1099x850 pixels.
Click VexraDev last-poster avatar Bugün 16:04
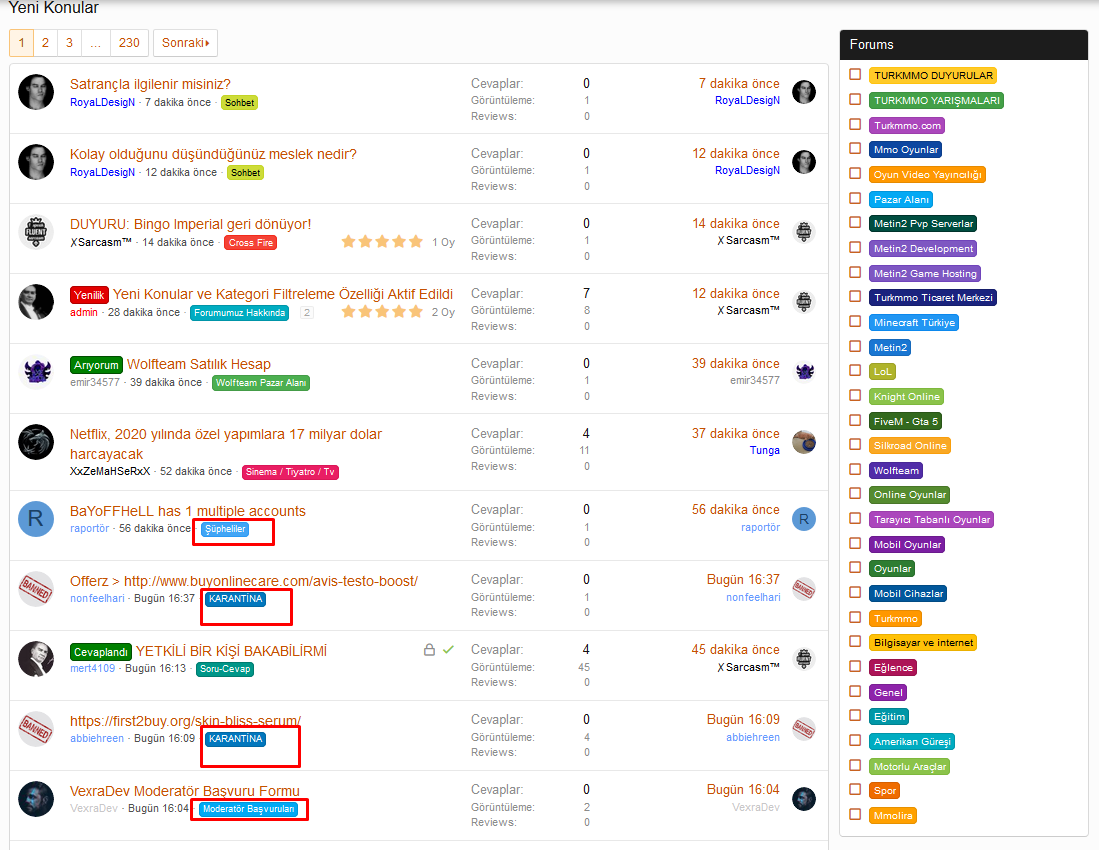click(804, 799)
